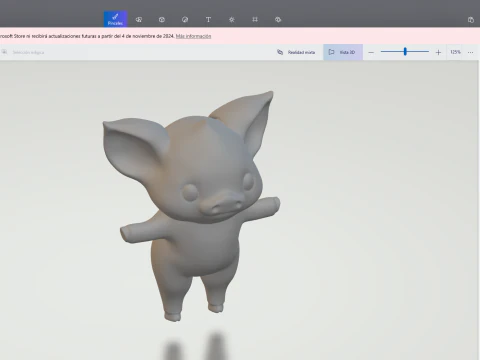Zoom in with the plus button
480x360 pixels.
pos(438,52)
